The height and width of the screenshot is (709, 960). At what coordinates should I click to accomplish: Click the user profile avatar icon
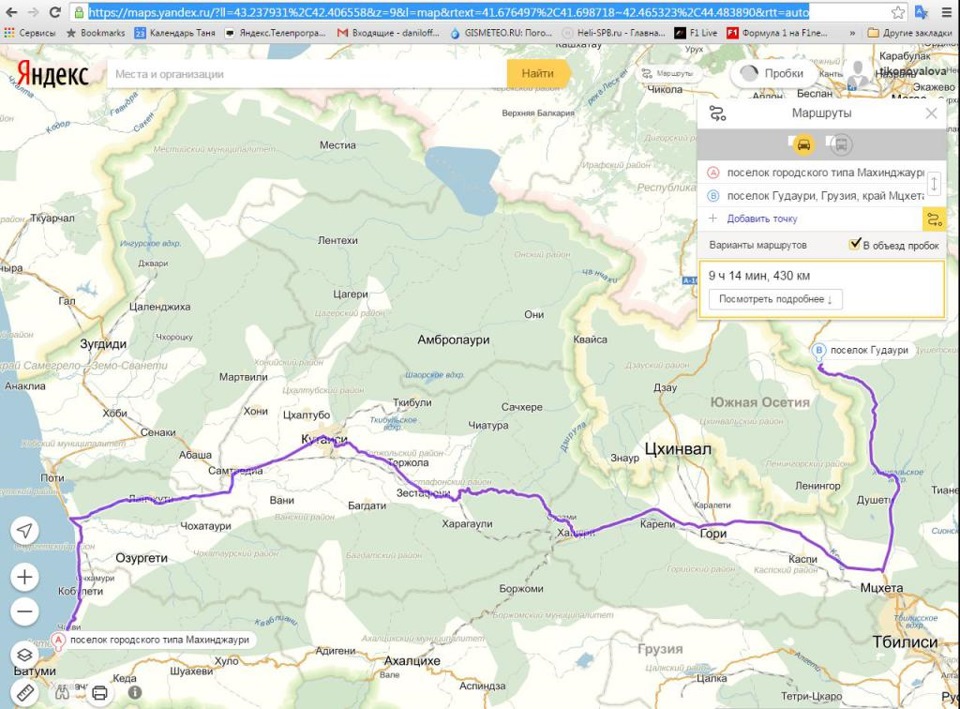point(860,76)
